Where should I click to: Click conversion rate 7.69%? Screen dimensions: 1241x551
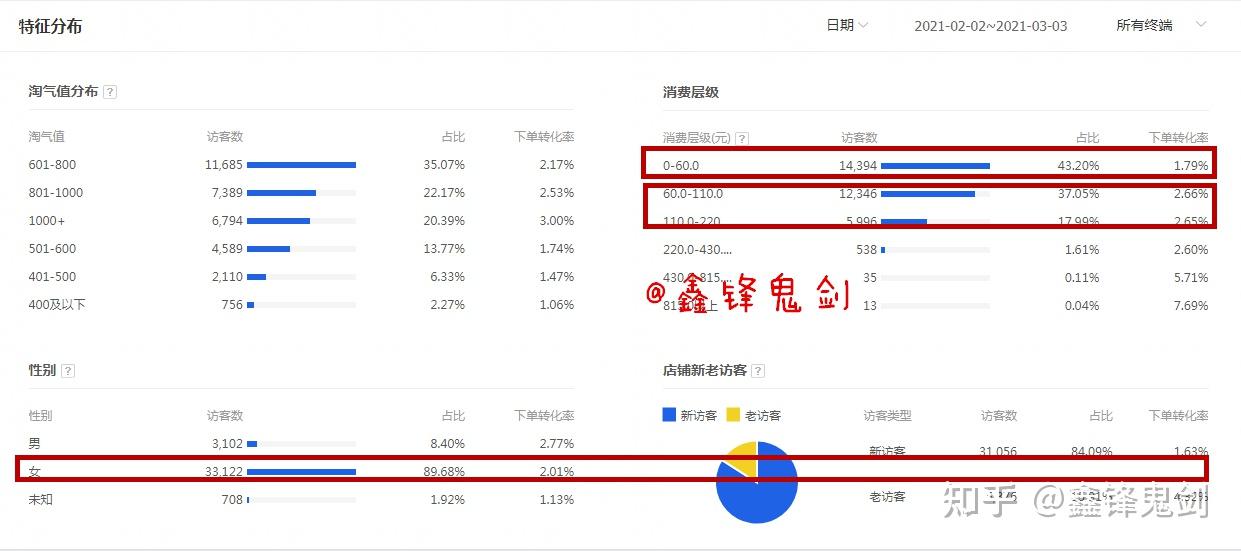[x=1190, y=306]
